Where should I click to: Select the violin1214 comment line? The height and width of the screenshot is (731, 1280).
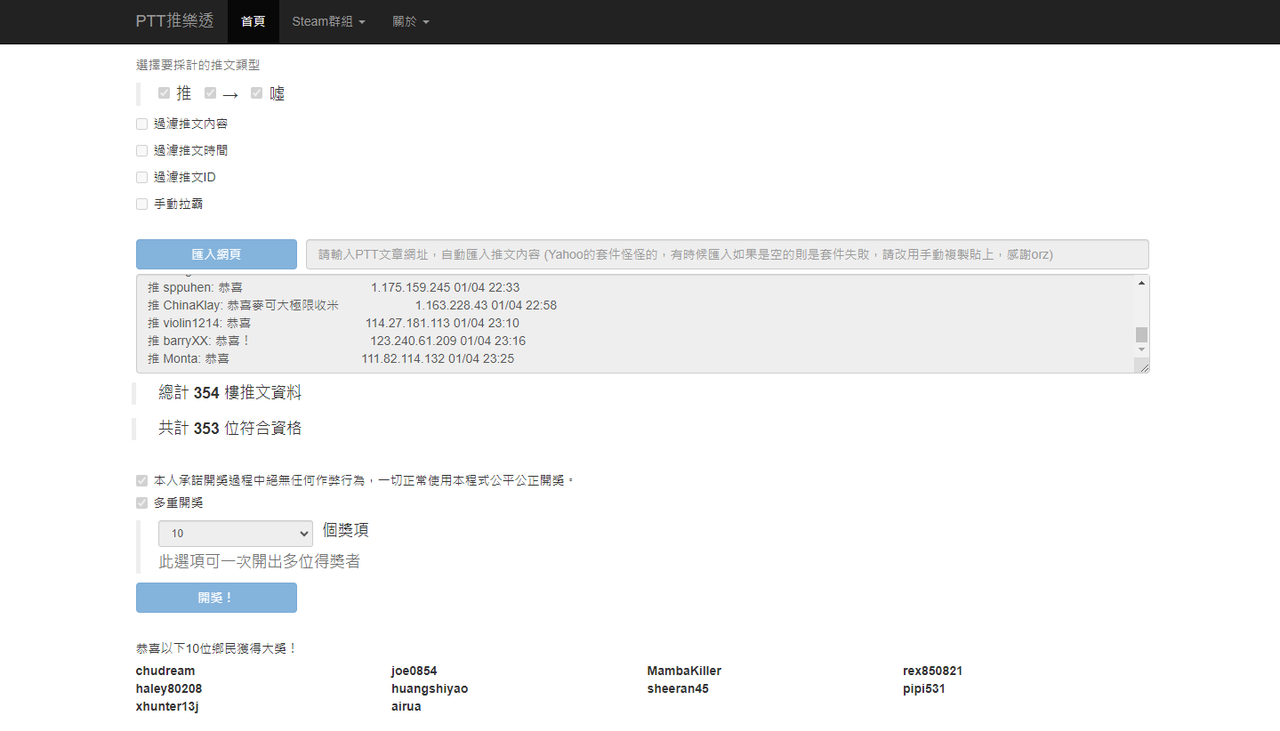click(x=333, y=323)
